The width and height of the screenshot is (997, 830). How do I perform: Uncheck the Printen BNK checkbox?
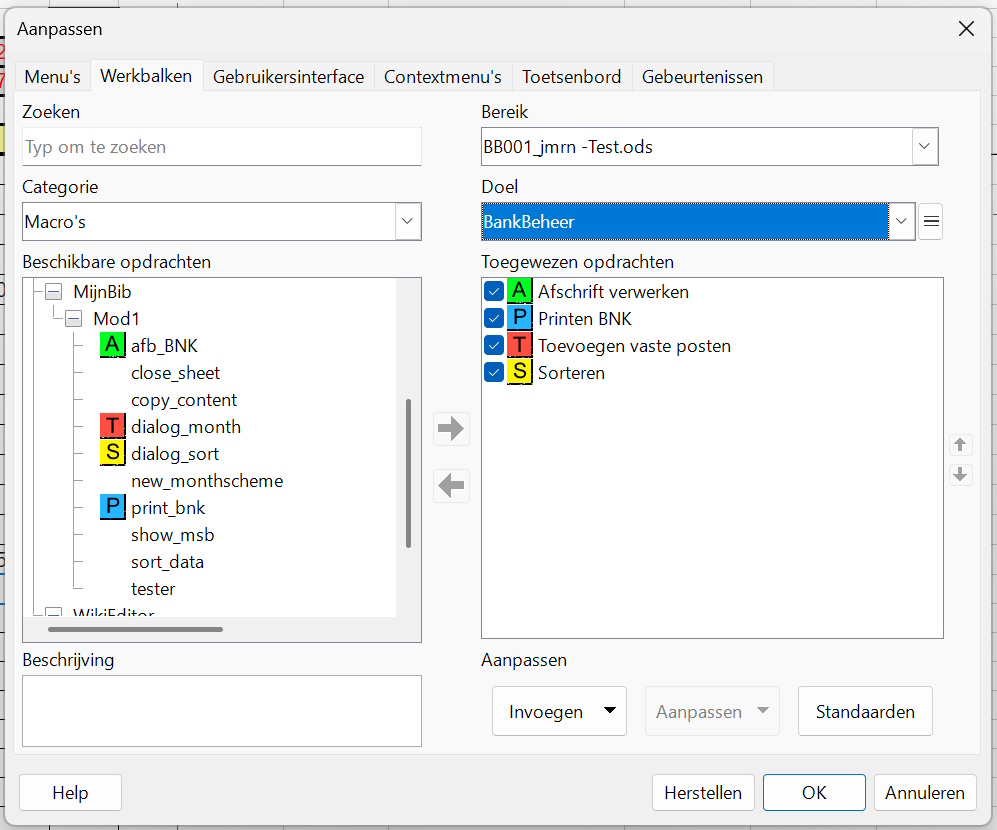[x=494, y=319]
